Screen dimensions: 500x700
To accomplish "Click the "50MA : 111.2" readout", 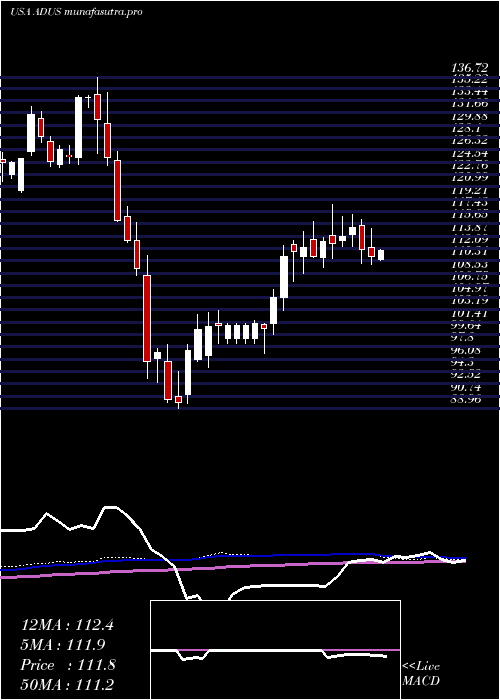I will [67, 685].
